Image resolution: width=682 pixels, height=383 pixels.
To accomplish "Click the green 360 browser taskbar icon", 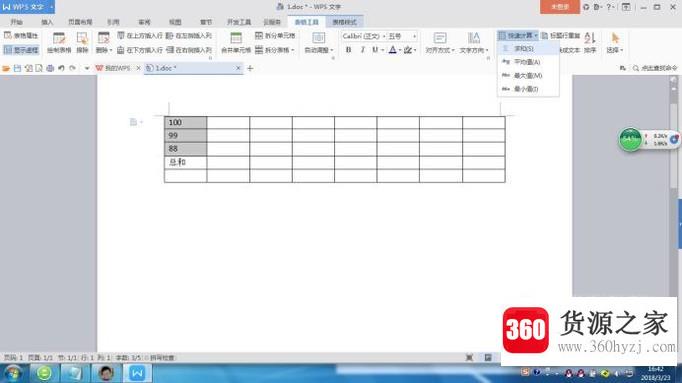I will click(44, 373).
